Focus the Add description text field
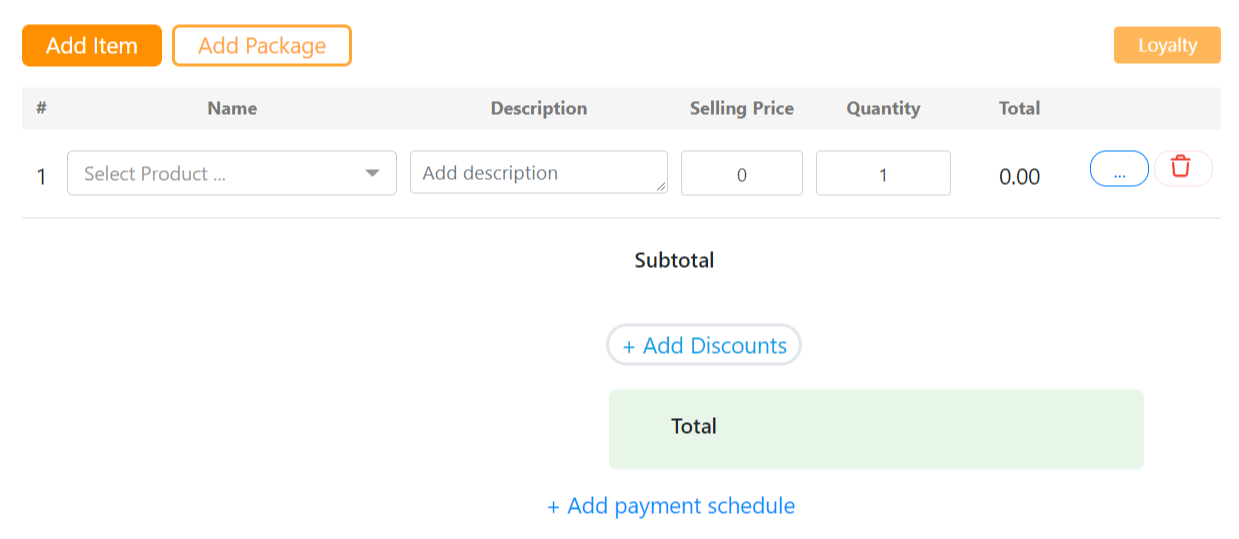Screen dimensions: 1239x539 click(539, 172)
